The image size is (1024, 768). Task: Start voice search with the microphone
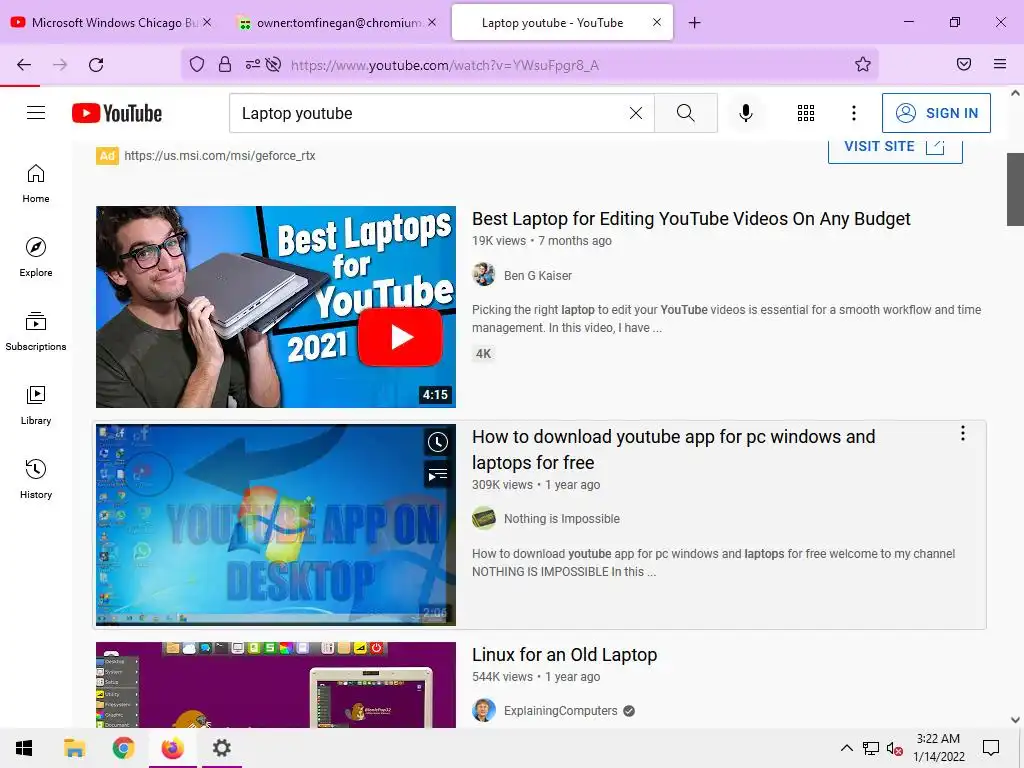point(746,113)
